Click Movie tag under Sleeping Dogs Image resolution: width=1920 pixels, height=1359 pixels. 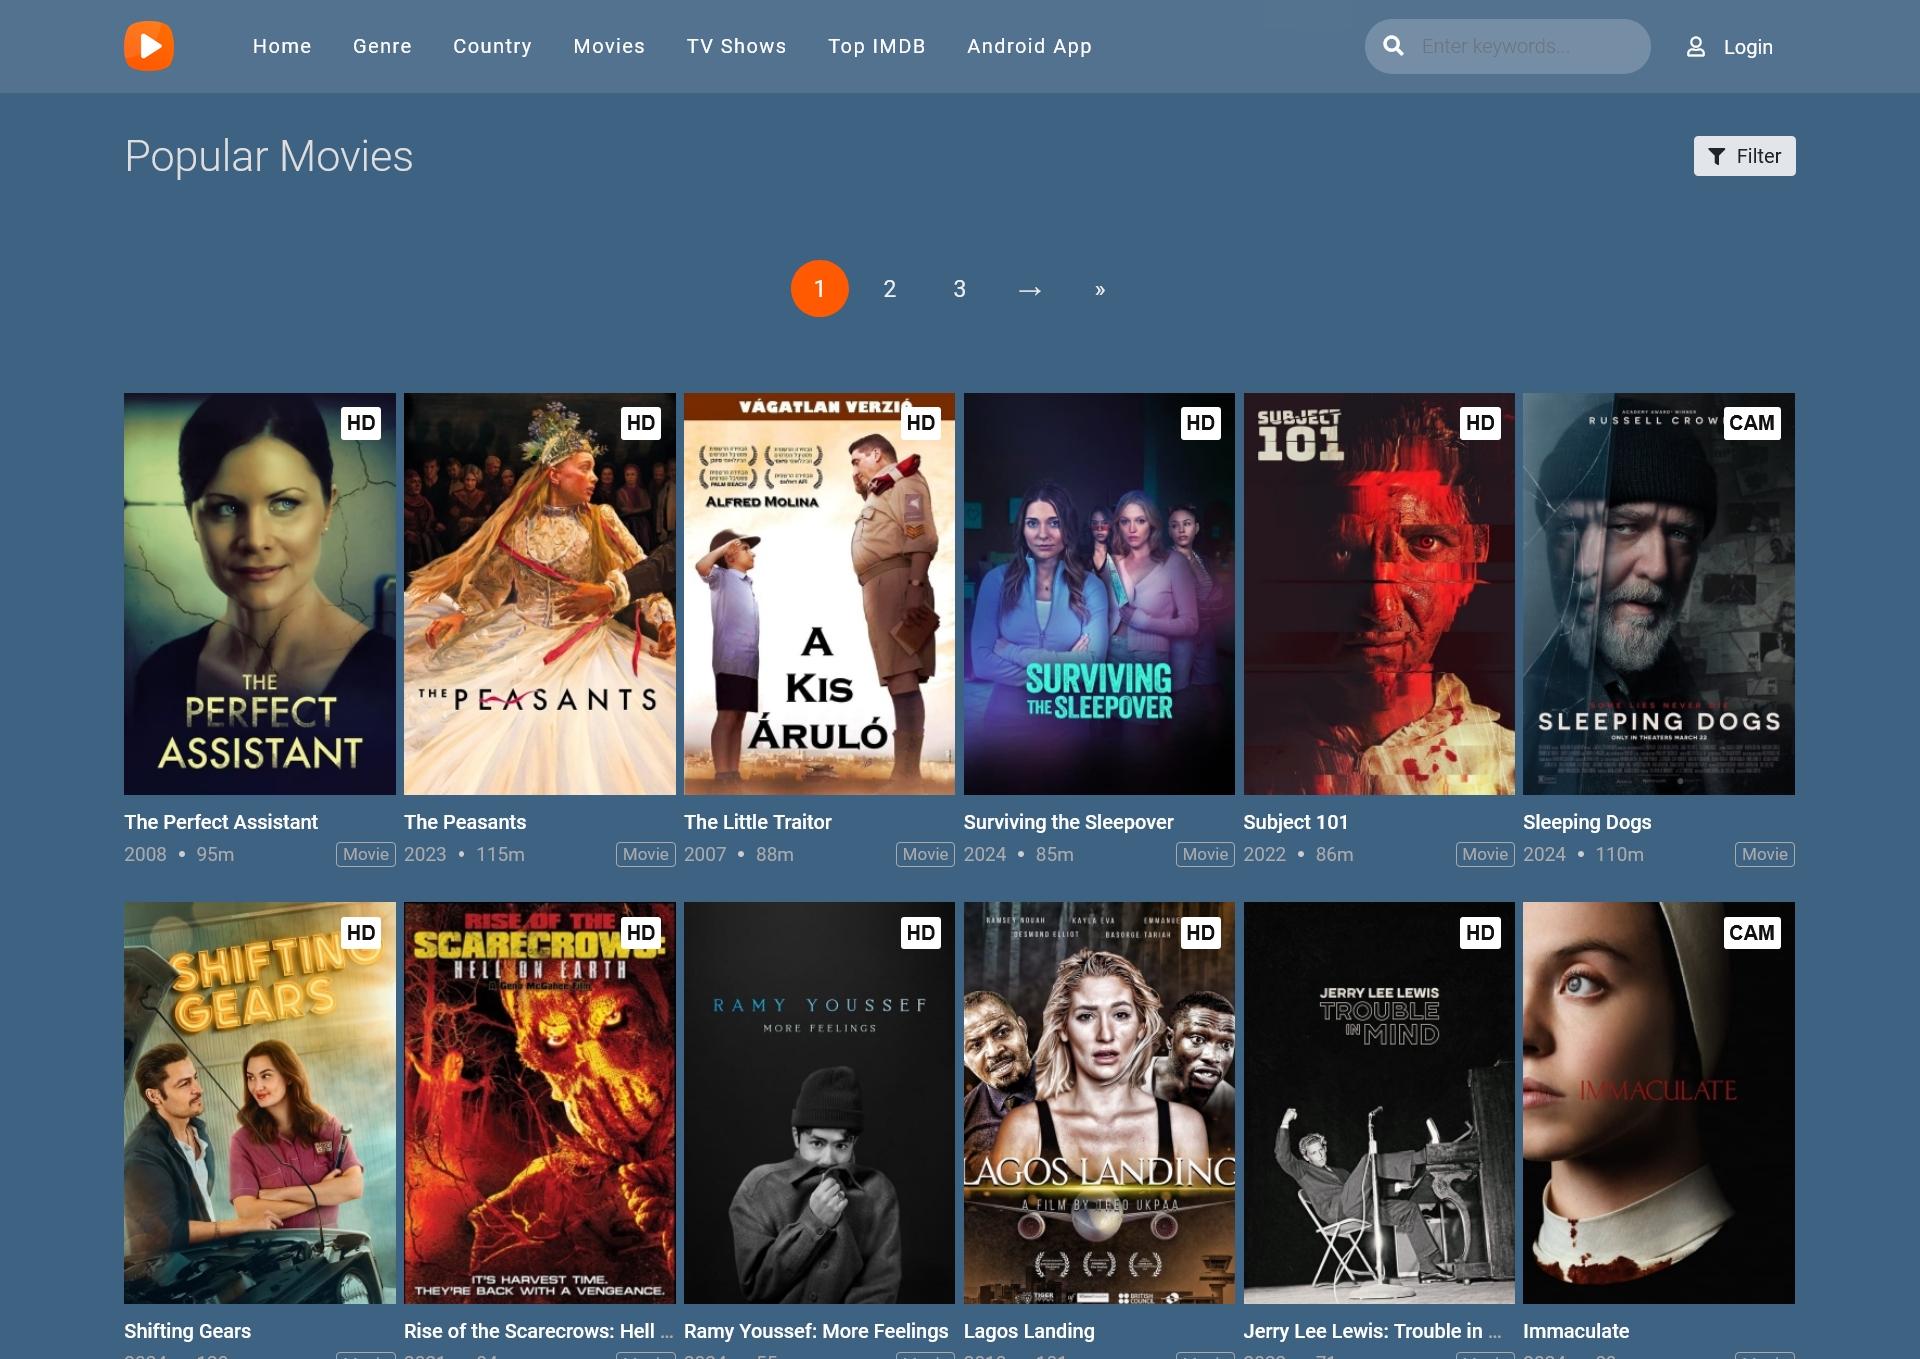point(1765,854)
